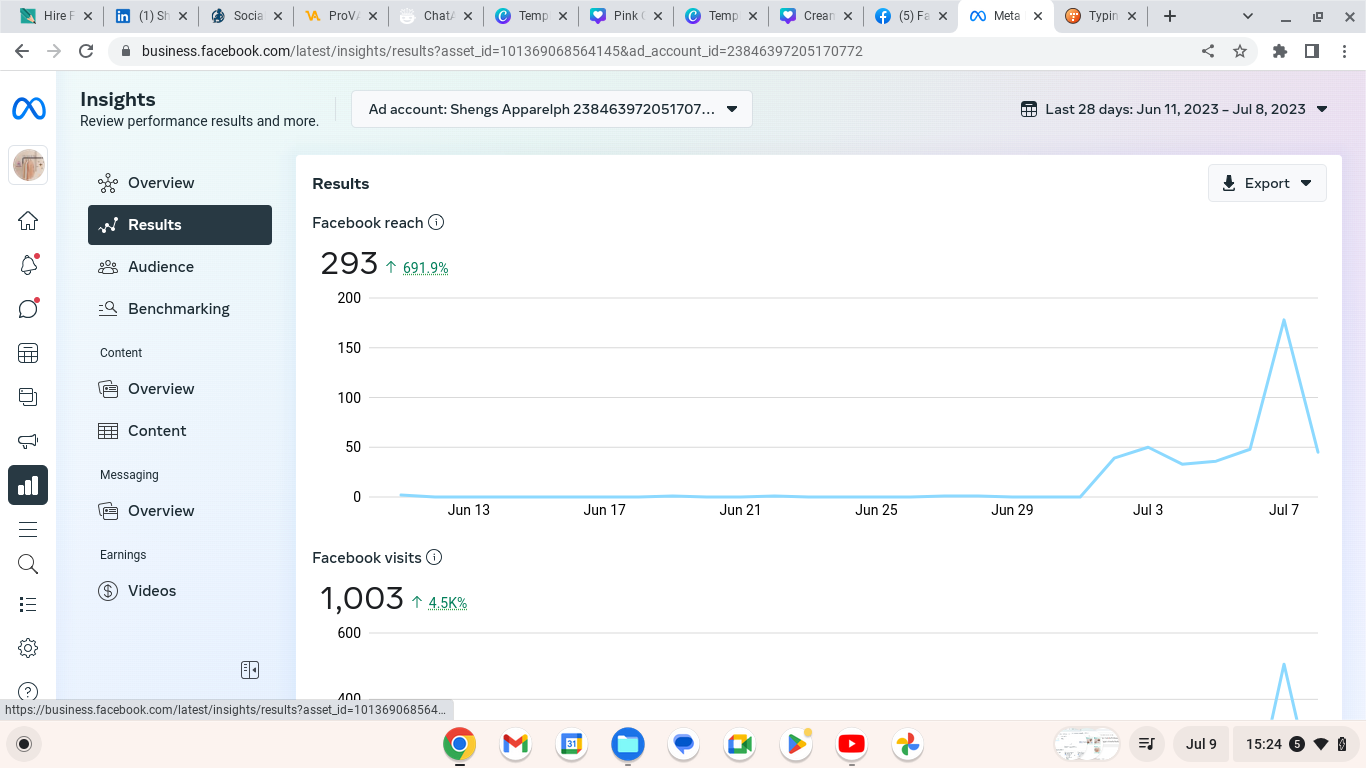Close the active Meta tab
This screenshot has height=768, width=1366.
[x=1037, y=16]
